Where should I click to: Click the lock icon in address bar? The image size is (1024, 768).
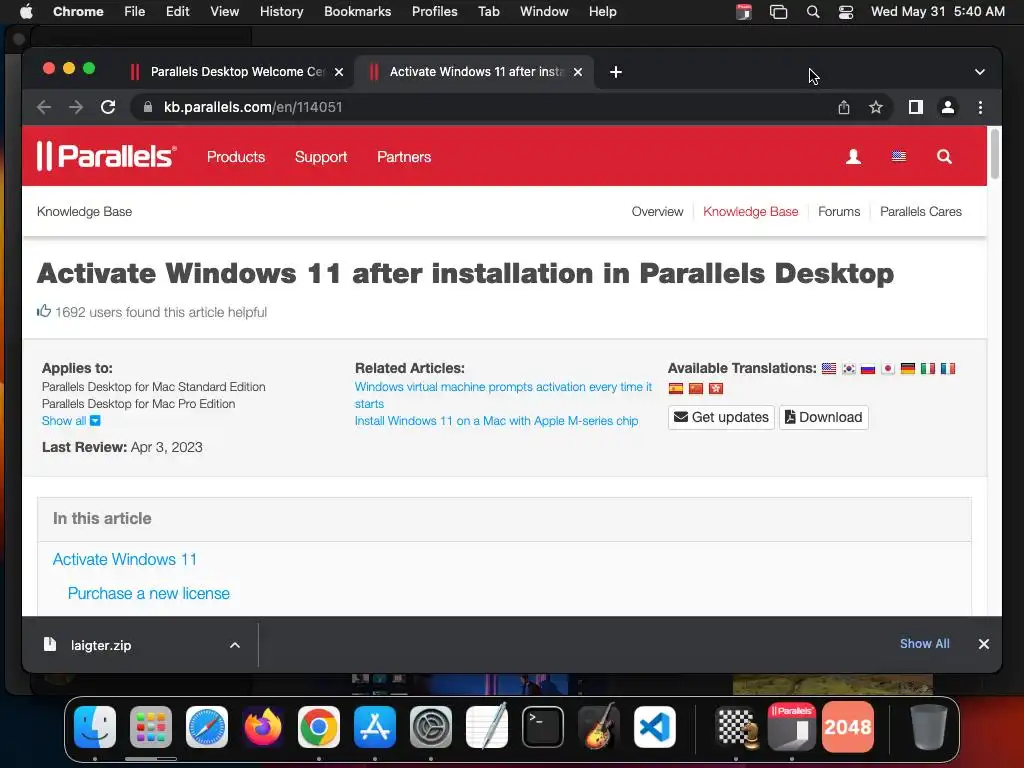[x=148, y=107]
